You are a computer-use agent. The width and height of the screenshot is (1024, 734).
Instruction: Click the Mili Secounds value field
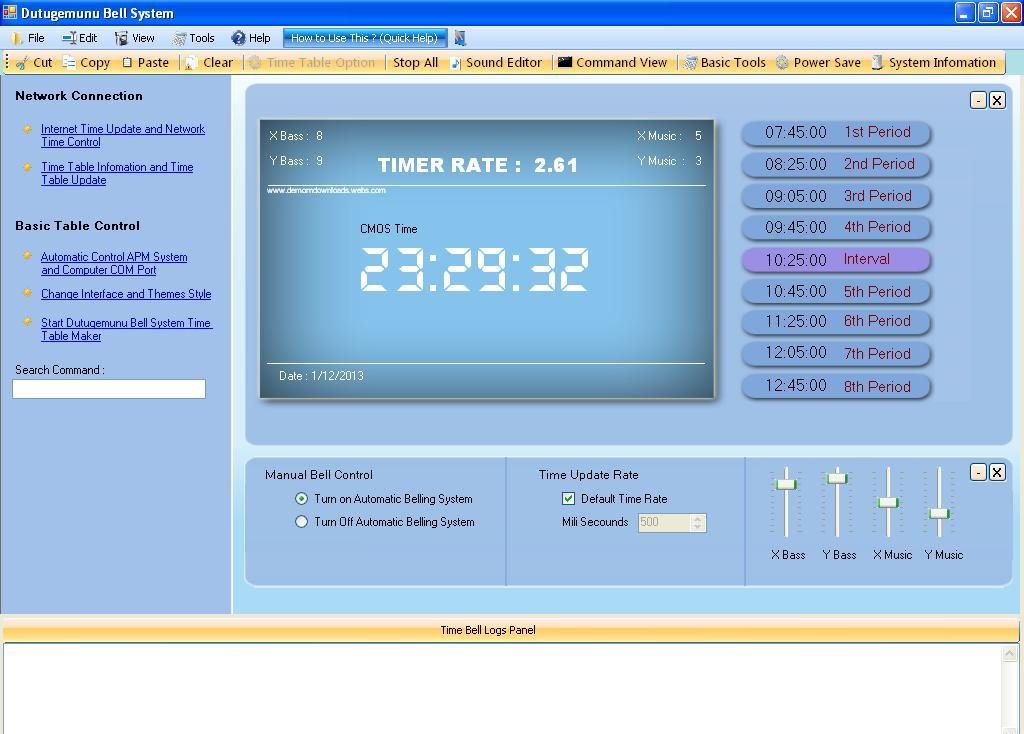[x=664, y=522]
